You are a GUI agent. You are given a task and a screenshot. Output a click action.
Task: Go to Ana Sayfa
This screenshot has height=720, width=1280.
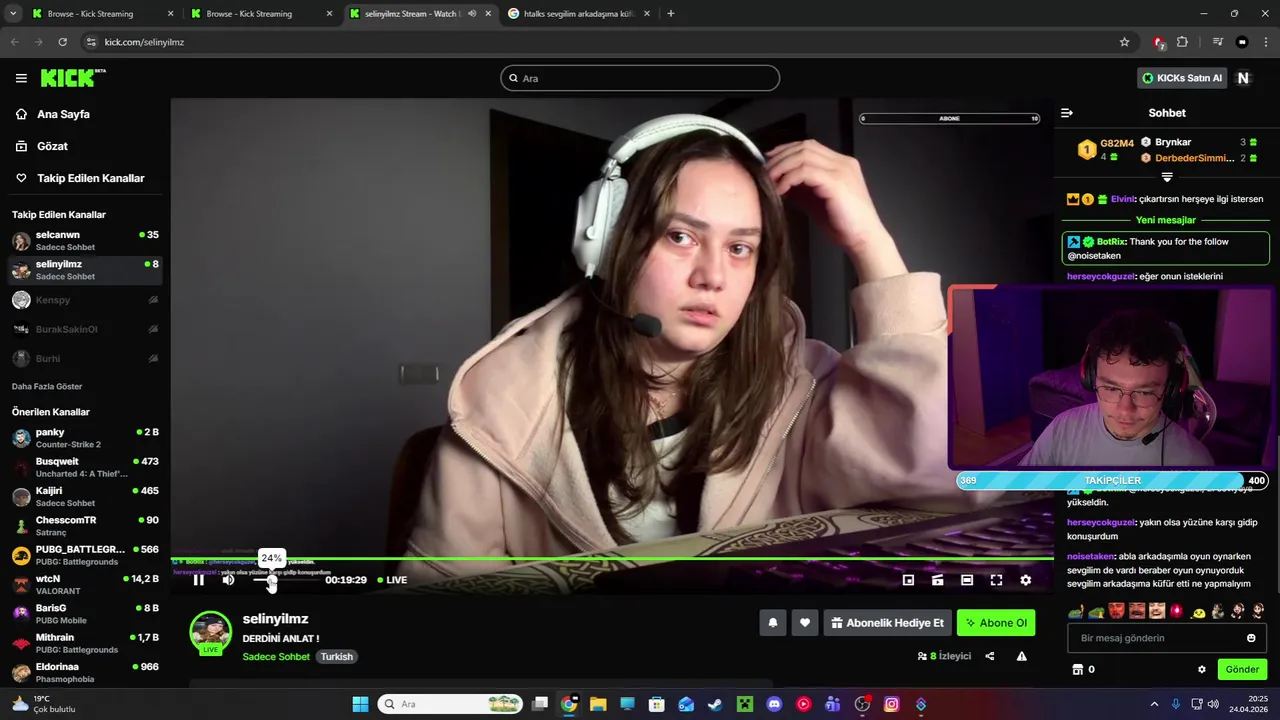[63, 114]
